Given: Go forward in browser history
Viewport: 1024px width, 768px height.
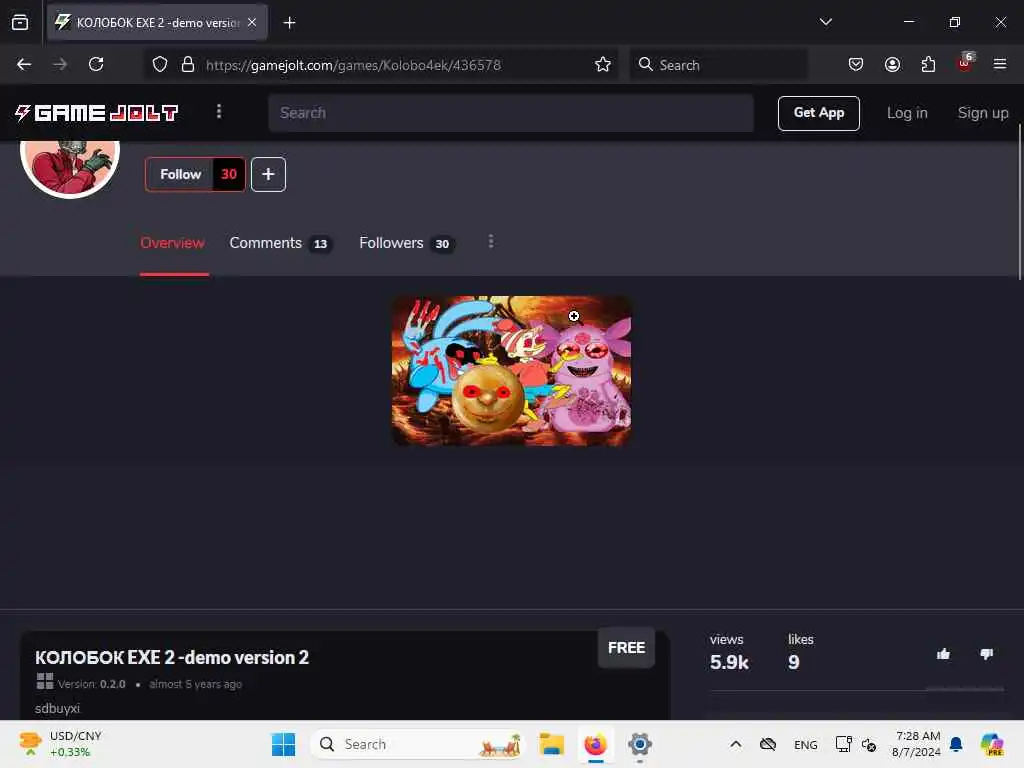Looking at the screenshot, I should pyautogui.click(x=60, y=65).
